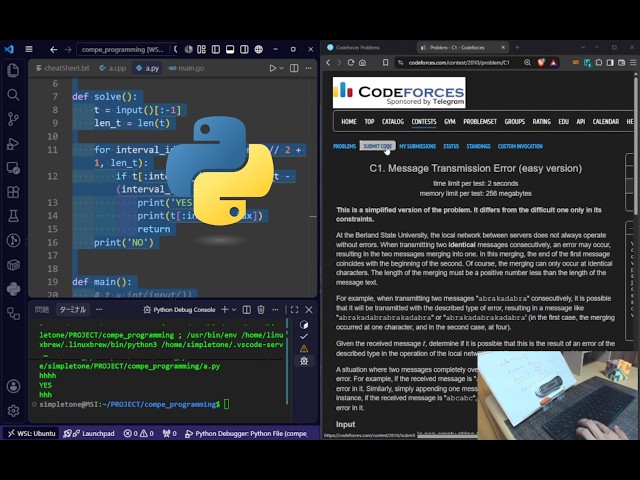Open the Source Control view
Viewport: 640px width, 480px height.
(x=13, y=119)
